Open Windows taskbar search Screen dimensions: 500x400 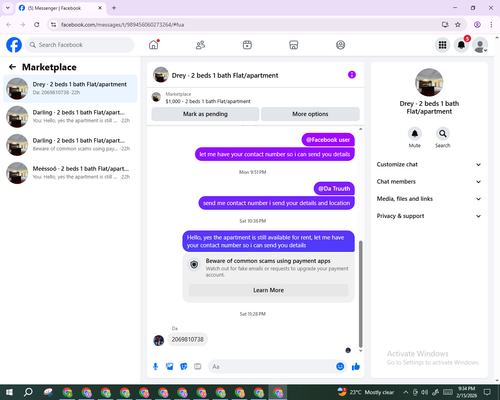[x=28, y=392]
